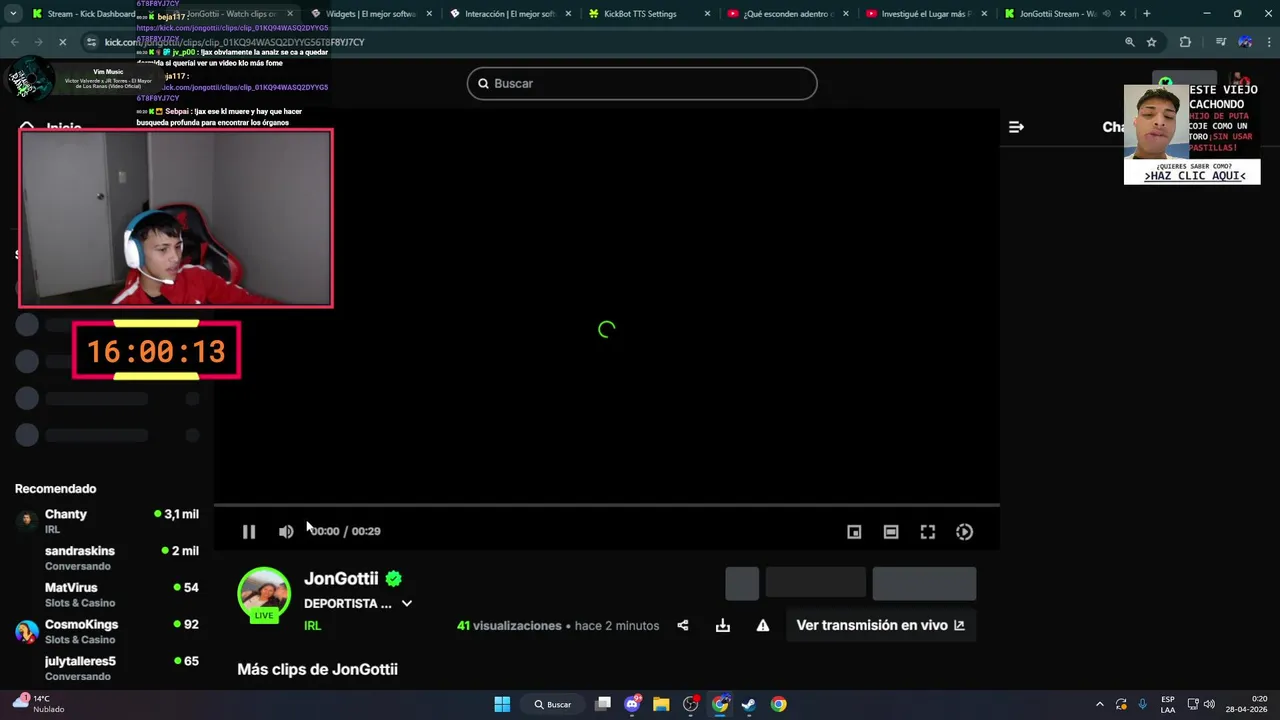1280x720 pixels.
Task: Open the Windows Start menu
Action: 502,704
